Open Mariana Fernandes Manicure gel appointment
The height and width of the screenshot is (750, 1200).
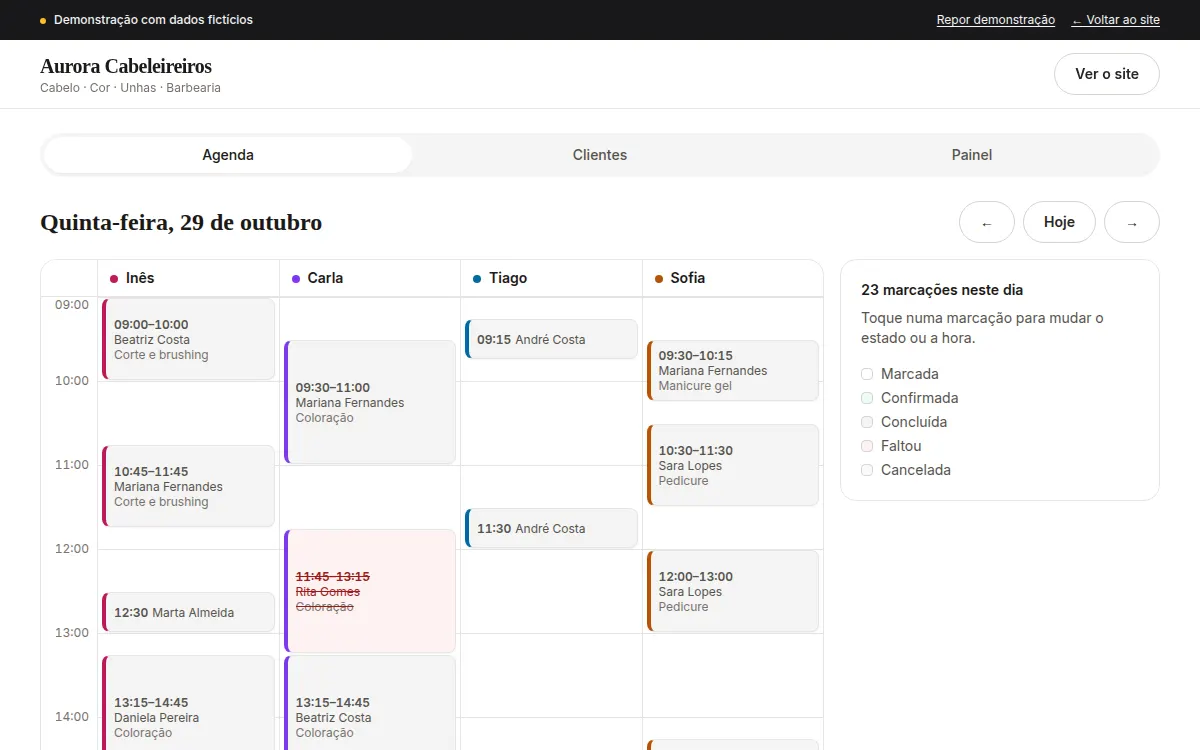click(x=733, y=370)
